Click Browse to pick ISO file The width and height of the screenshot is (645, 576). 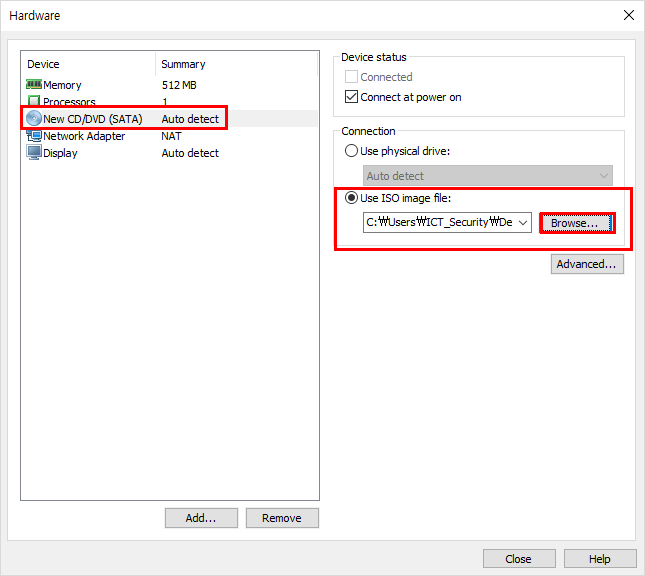pos(577,223)
